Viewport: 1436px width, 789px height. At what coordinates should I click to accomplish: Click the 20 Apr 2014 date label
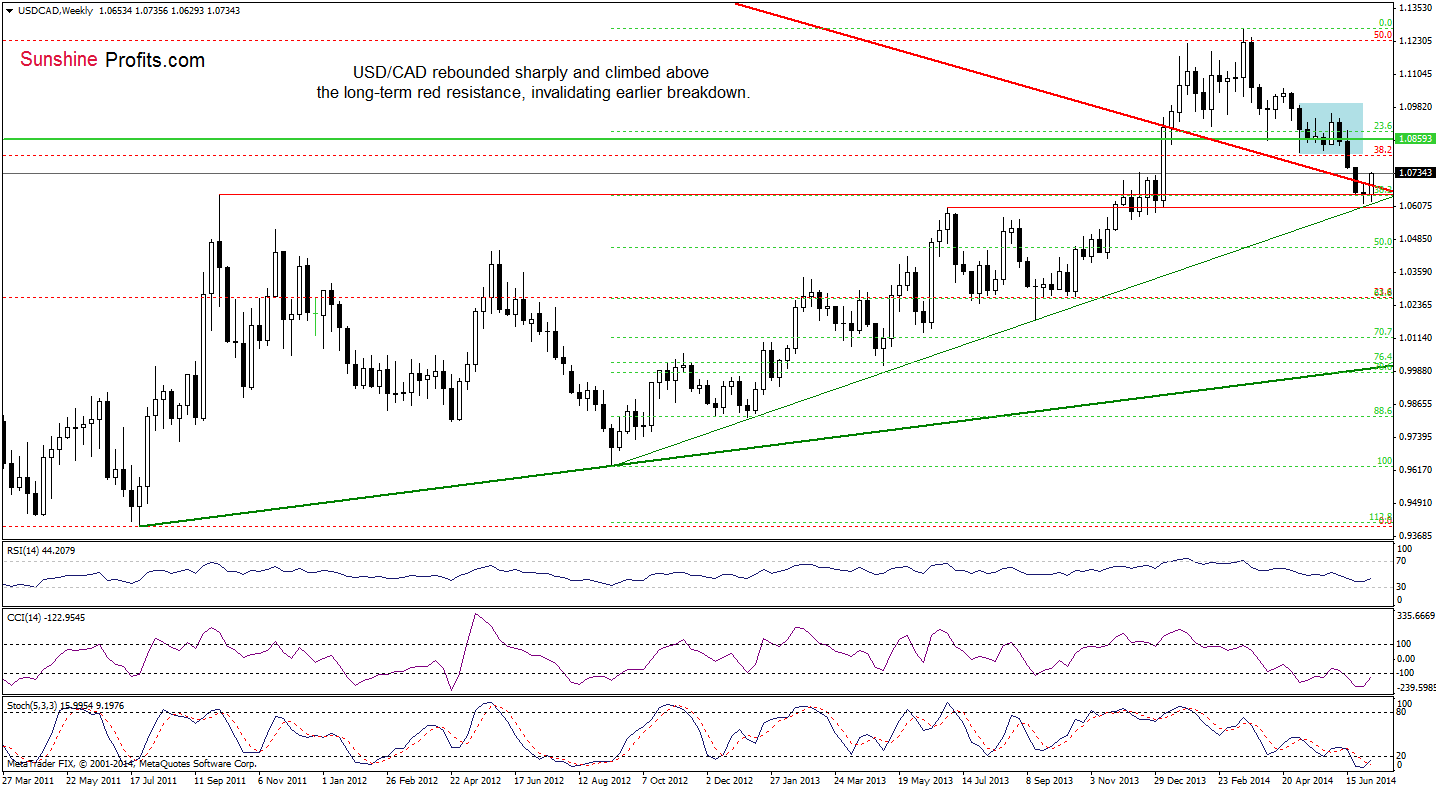click(x=1309, y=778)
